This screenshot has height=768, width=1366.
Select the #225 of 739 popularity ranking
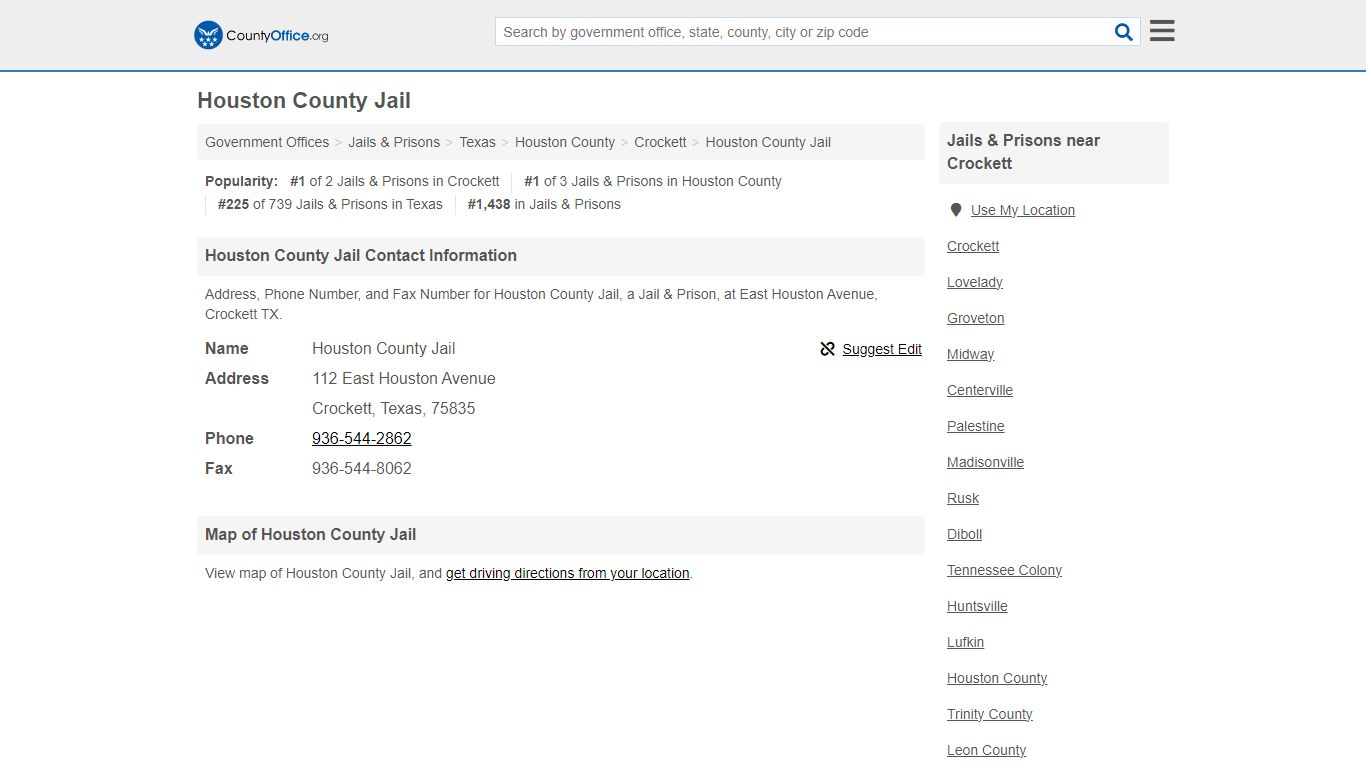[330, 204]
